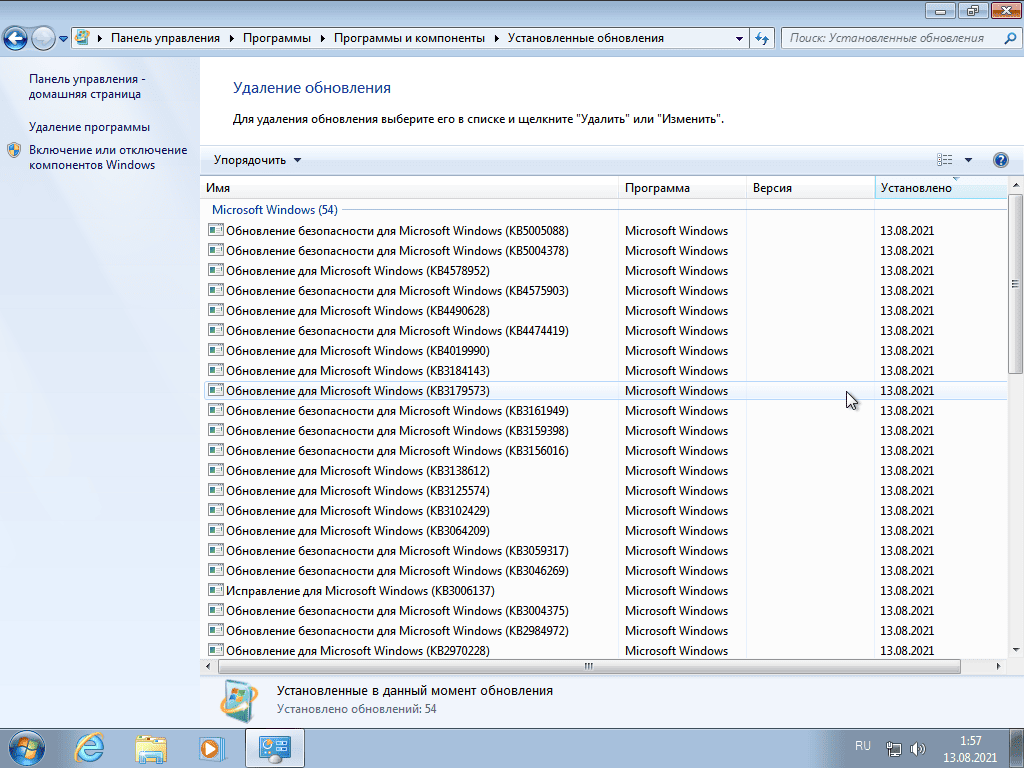
Task: Select update KB3184143 icon
Action: [216, 370]
